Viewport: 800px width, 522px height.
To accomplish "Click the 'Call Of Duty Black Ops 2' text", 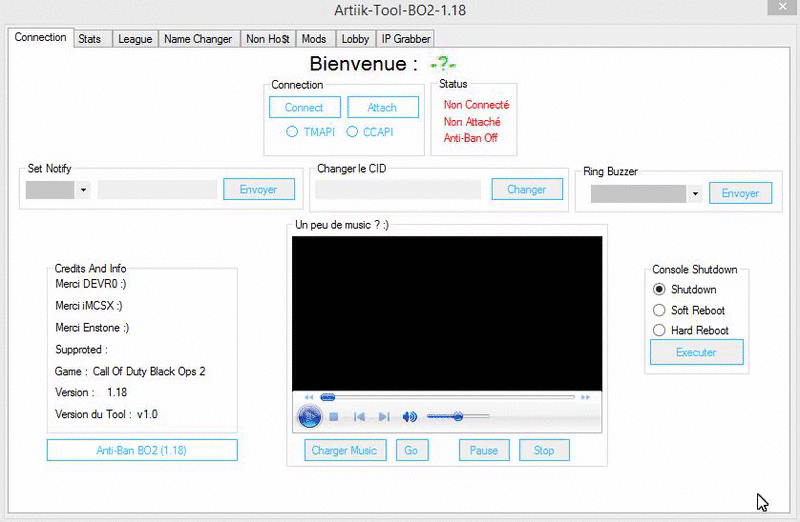I will pyautogui.click(x=149, y=371).
